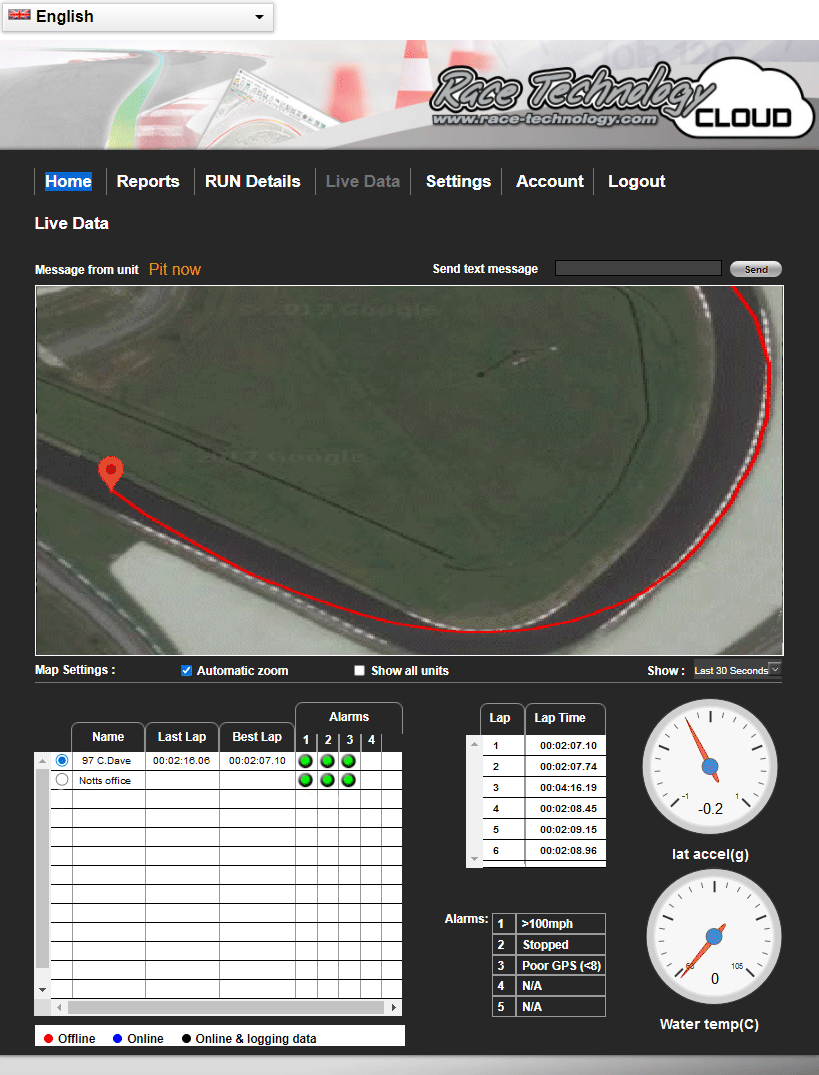Click the Water temp gauge
This screenshot has width=819, height=1075.
(x=712, y=937)
